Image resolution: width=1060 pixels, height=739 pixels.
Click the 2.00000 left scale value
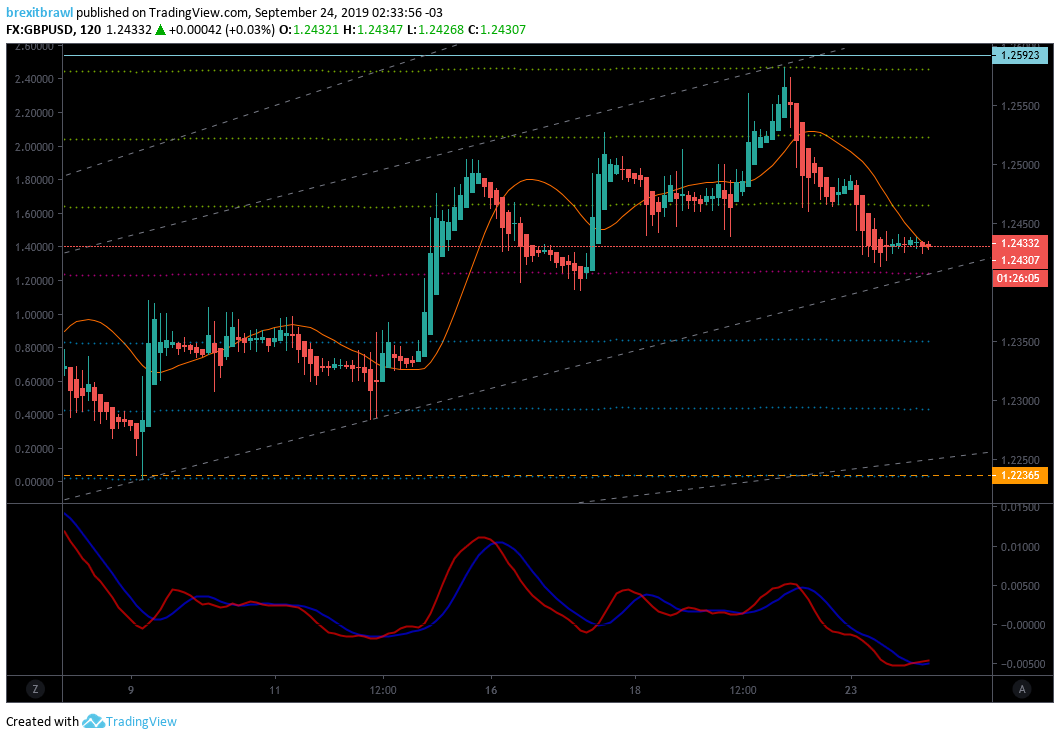point(34,147)
